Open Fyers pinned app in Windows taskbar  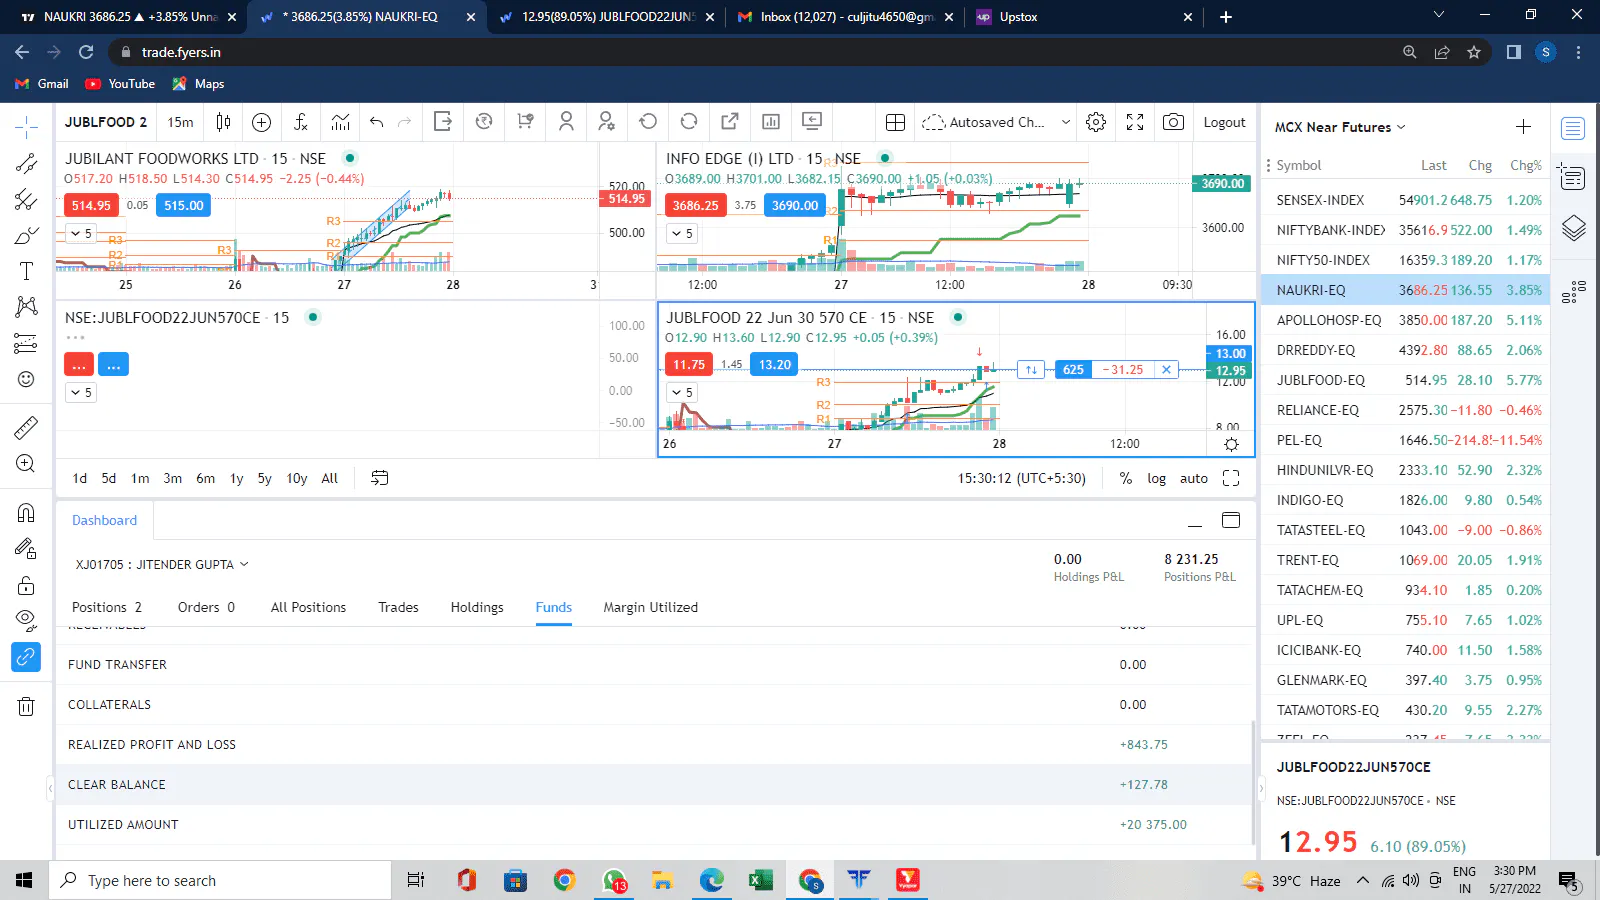(x=858, y=880)
